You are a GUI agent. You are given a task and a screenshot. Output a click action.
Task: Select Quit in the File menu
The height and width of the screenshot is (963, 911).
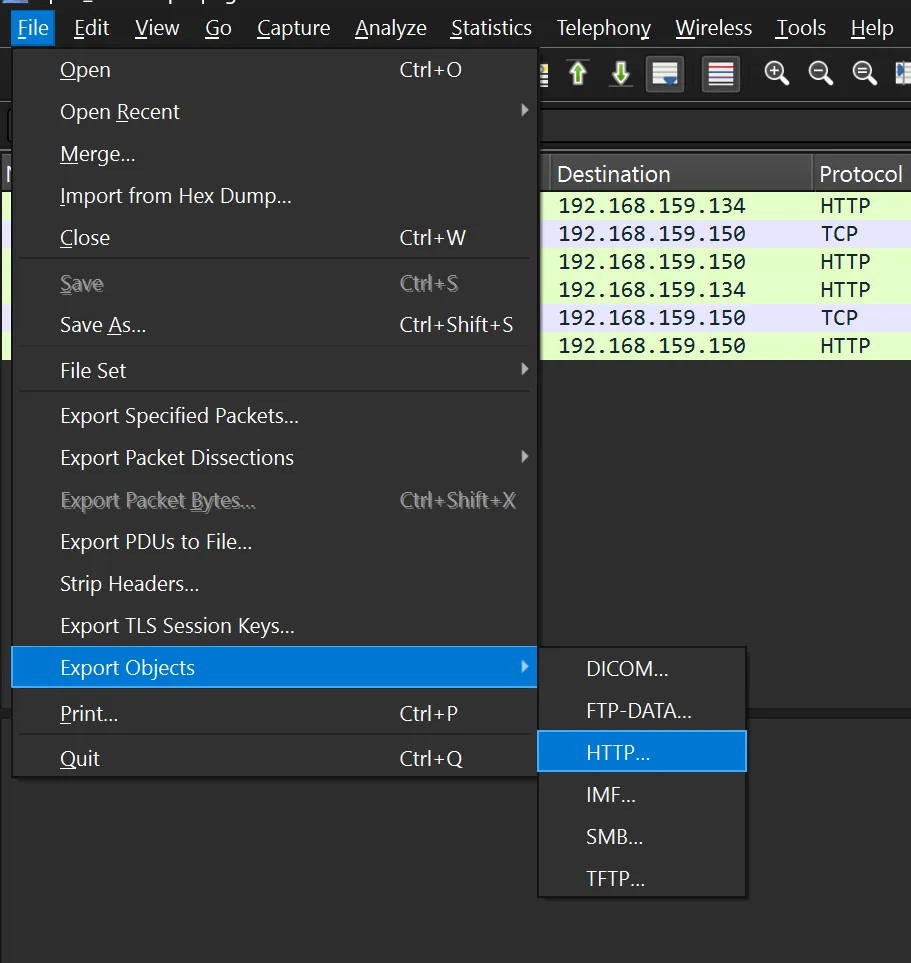pyautogui.click(x=274, y=758)
